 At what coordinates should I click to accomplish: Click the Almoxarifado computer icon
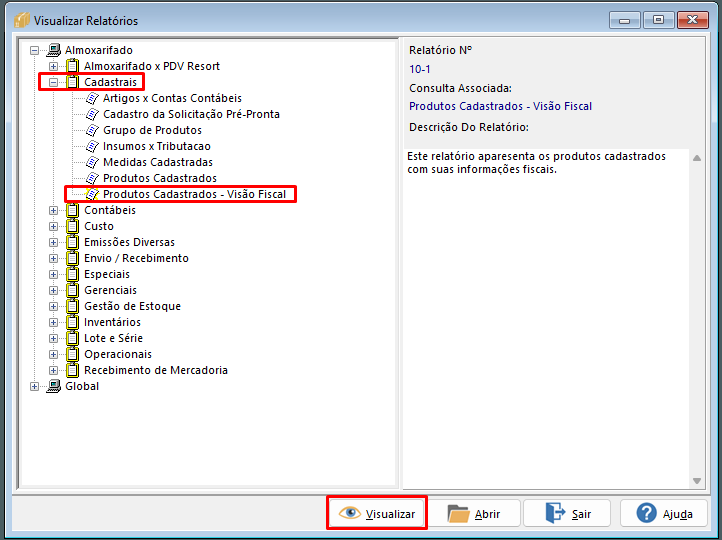53,50
